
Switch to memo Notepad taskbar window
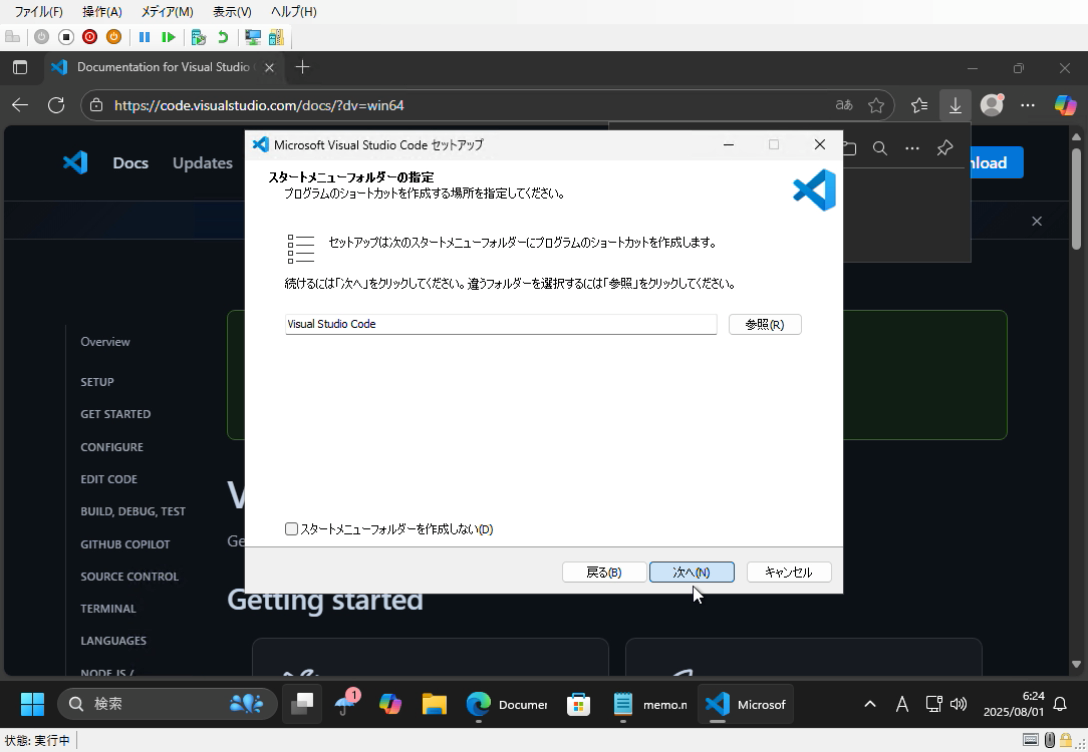[649, 704]
